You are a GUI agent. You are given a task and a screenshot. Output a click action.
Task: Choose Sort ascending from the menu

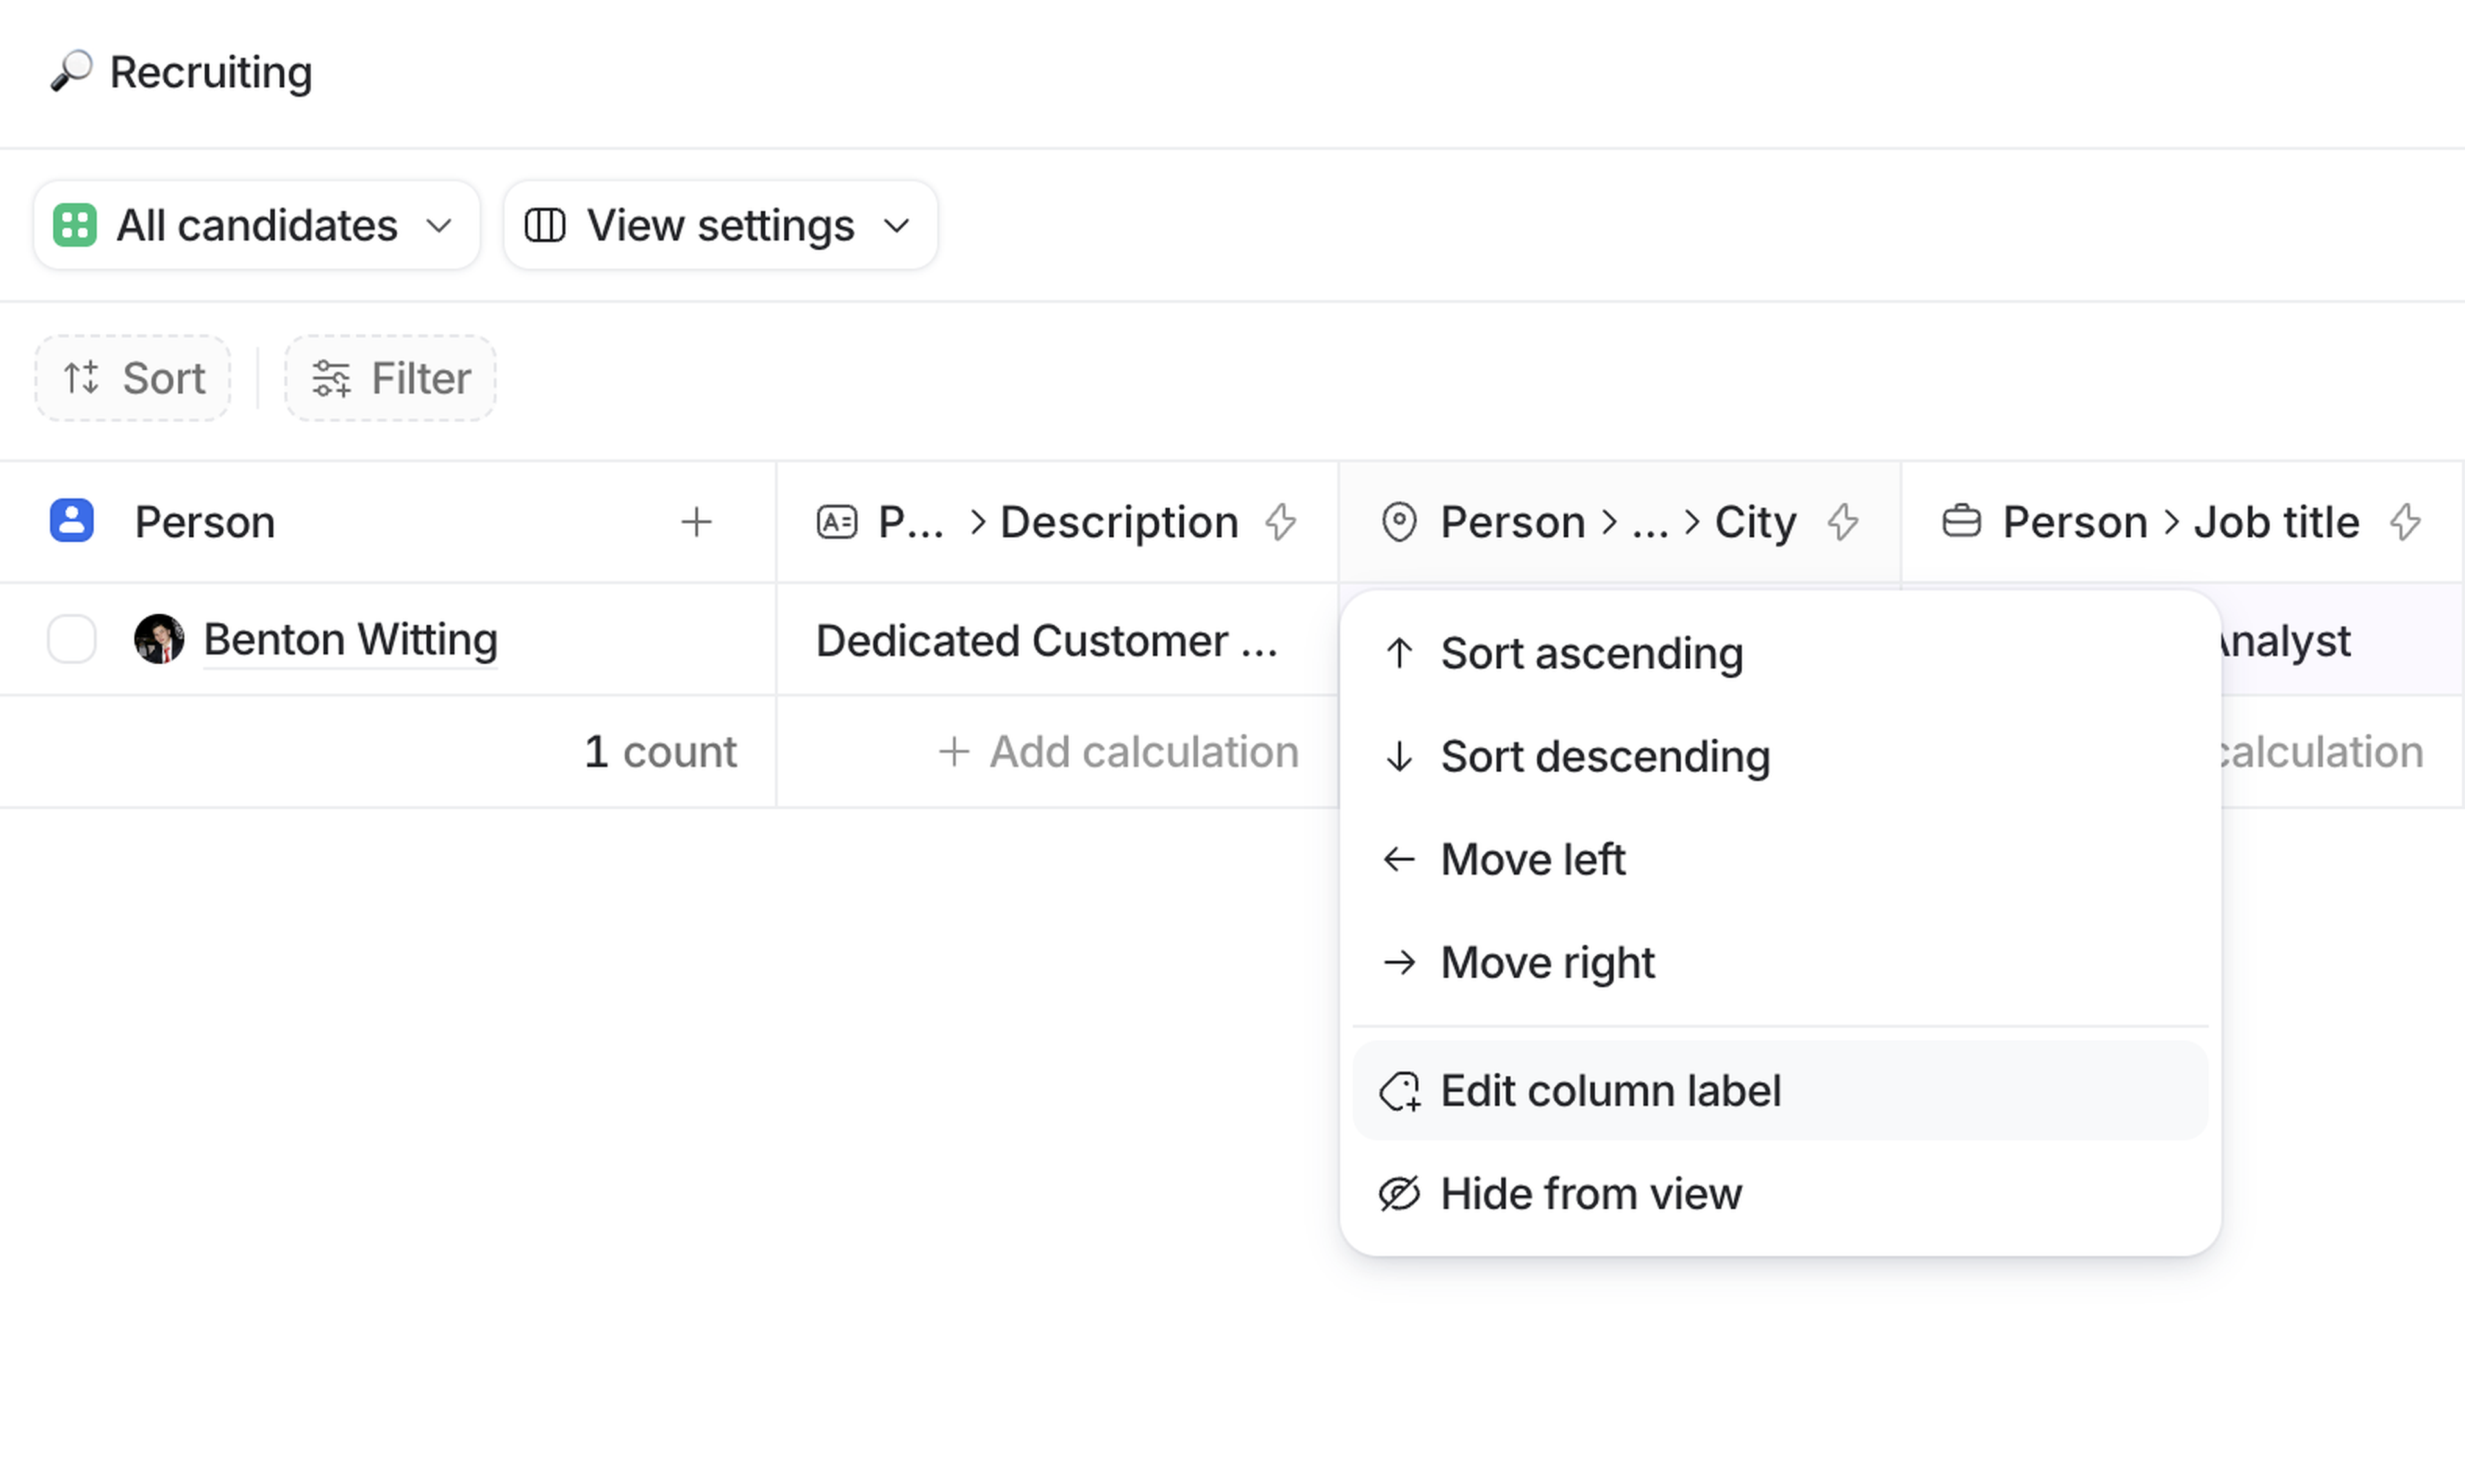click(x=1590, y=654)
